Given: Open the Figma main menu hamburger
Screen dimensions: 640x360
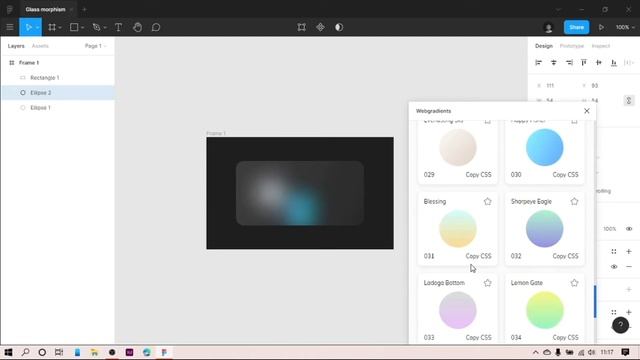Looking at the screenshot, I should pos(10,27).
